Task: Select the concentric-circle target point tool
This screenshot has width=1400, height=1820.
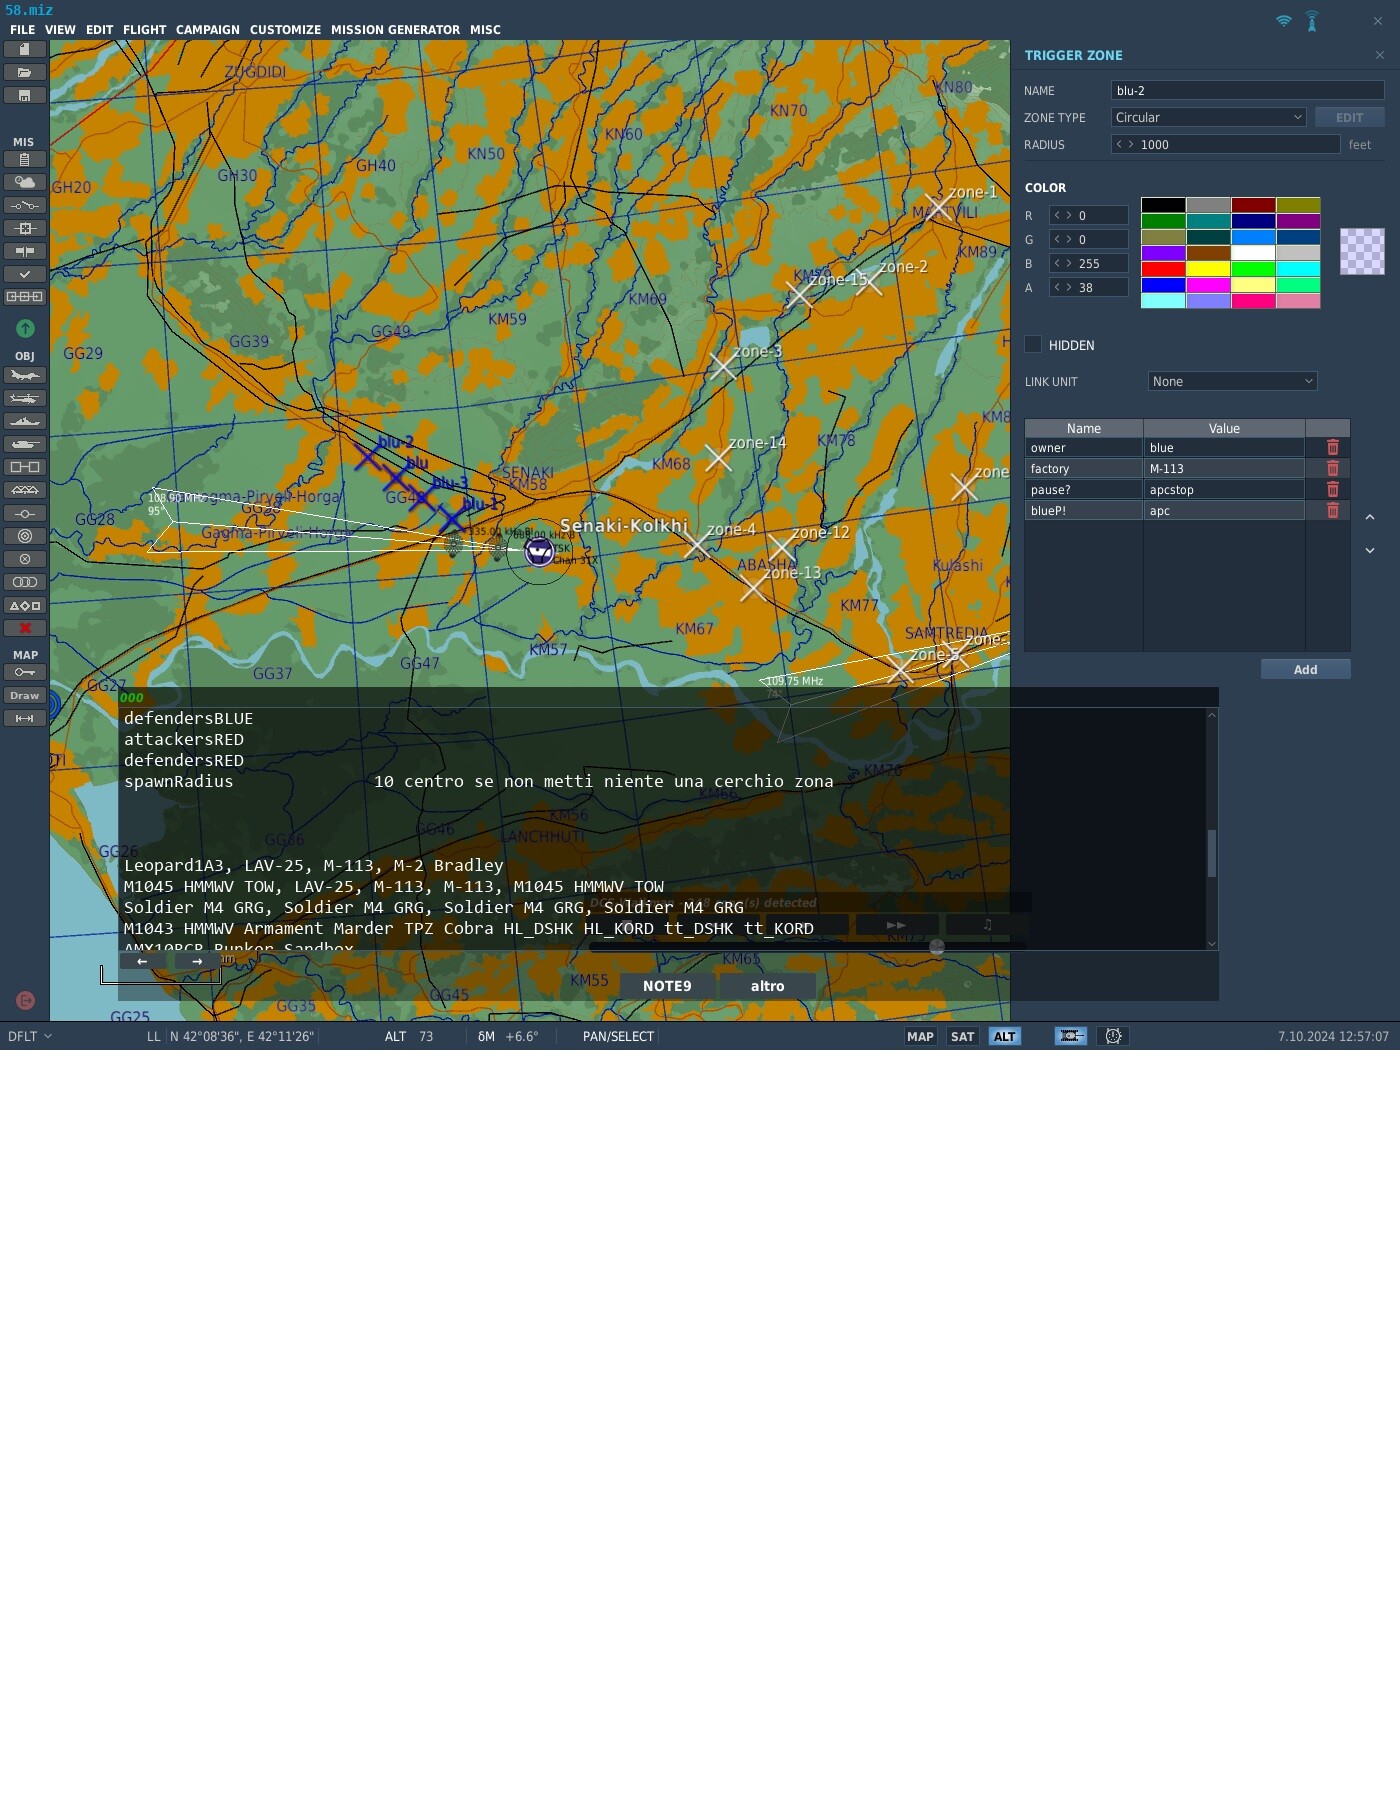Action: click(25, 536)
